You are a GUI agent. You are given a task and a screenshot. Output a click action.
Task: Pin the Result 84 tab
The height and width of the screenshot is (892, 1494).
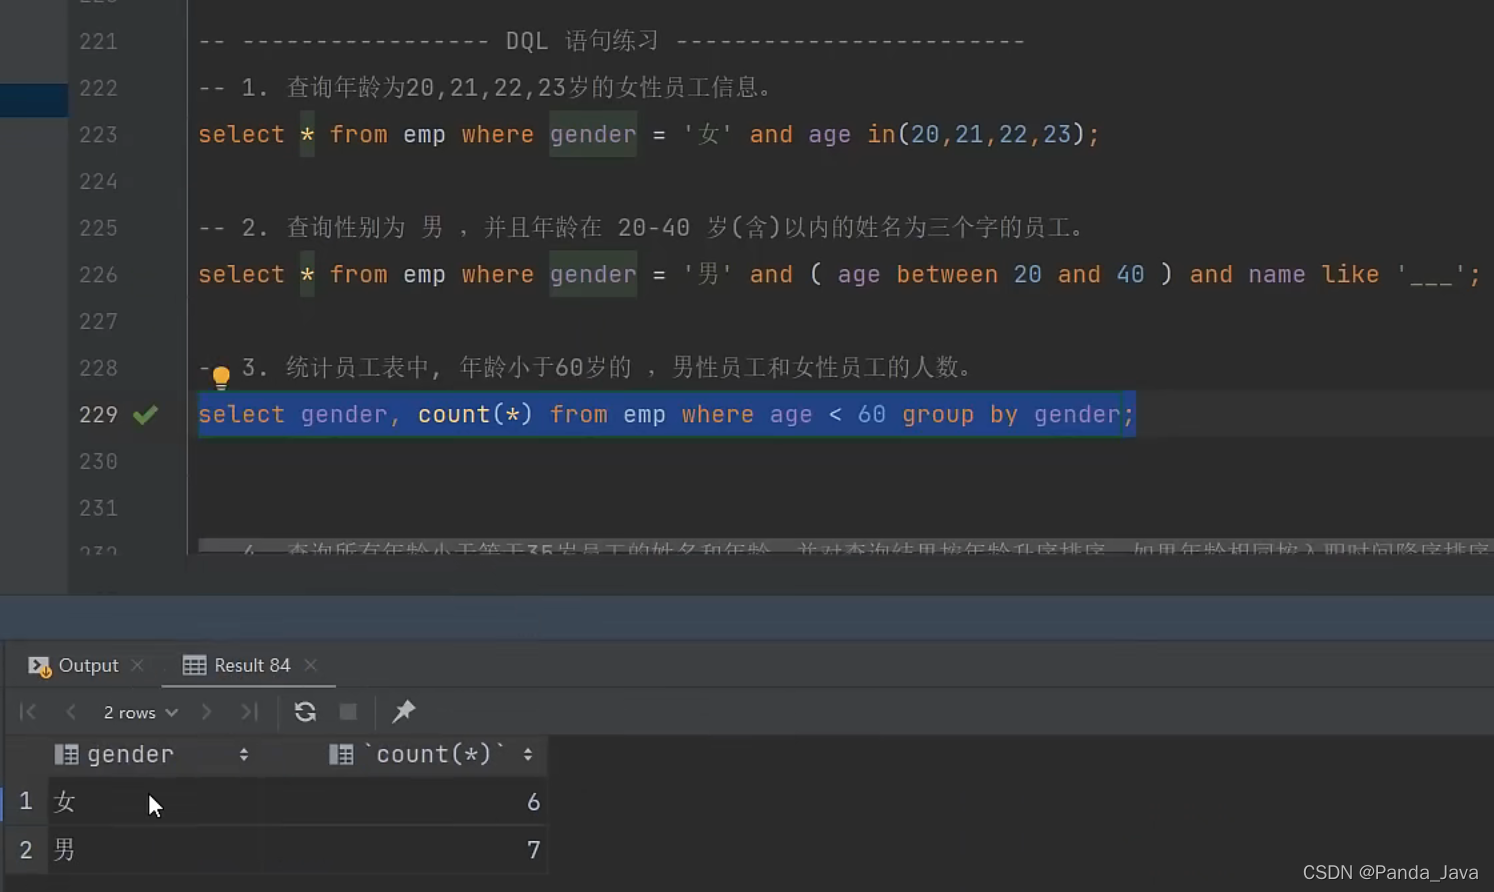click(x=403, y=712)
